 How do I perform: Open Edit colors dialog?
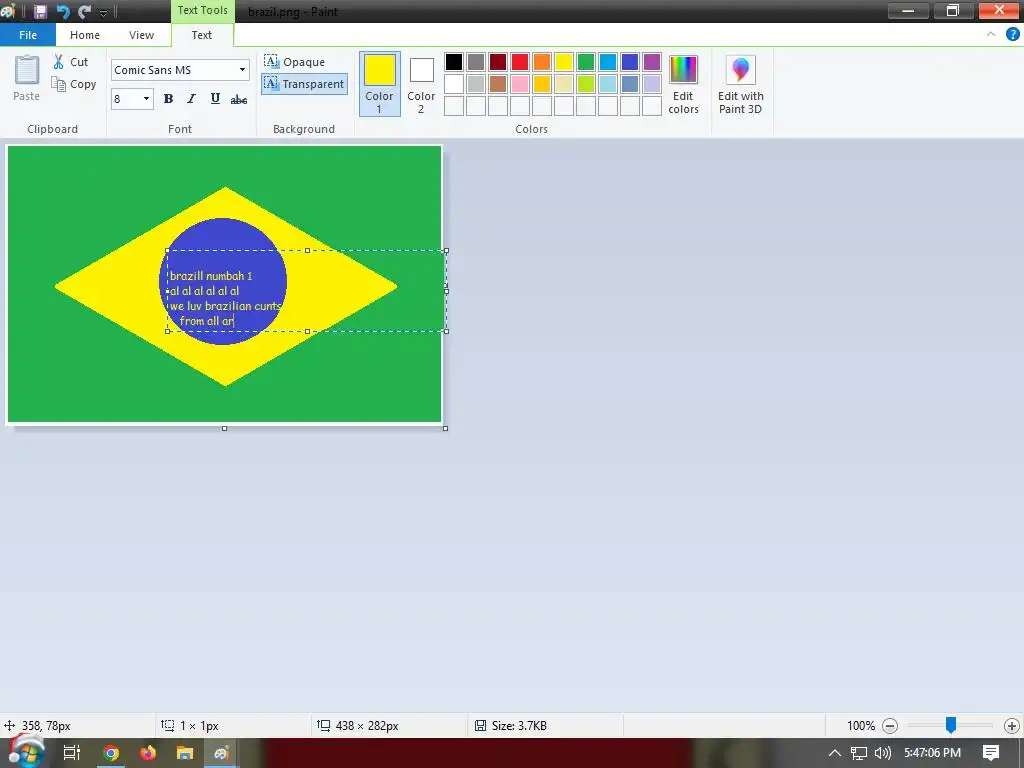(x=683, y=84)
